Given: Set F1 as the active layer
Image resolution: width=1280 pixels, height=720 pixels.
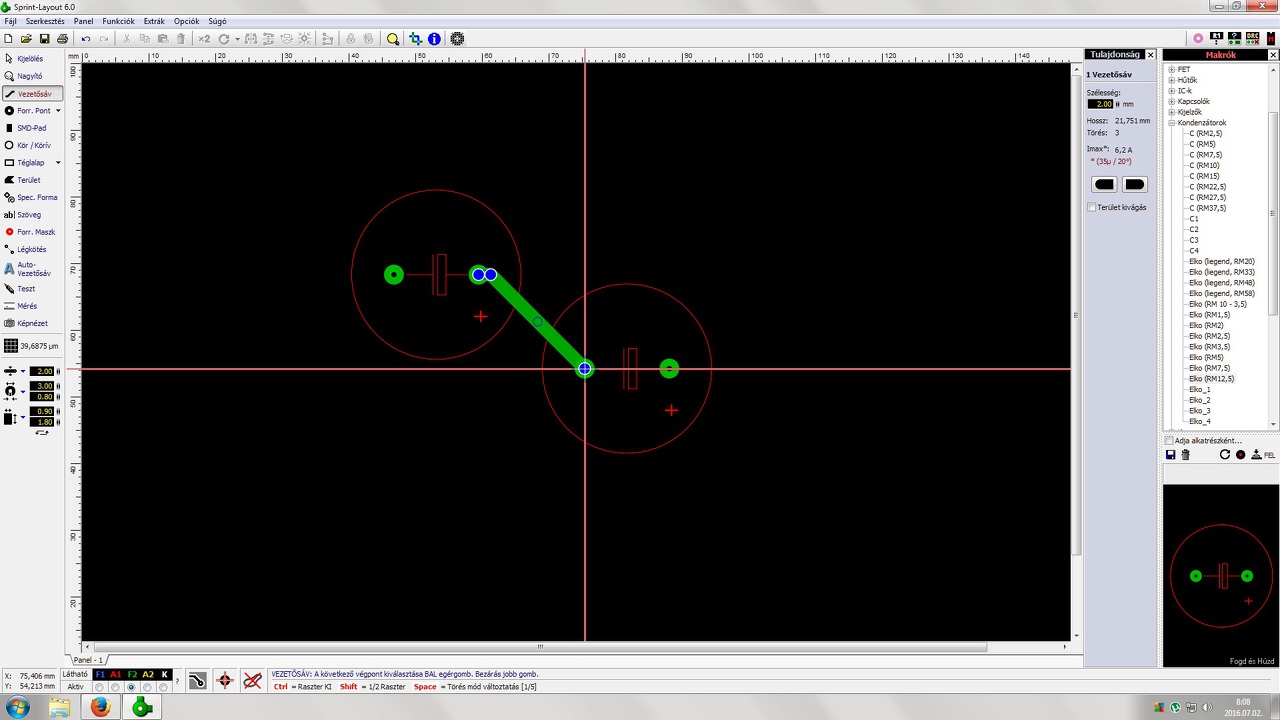Looking at the screenshot, I should point(99,687).
